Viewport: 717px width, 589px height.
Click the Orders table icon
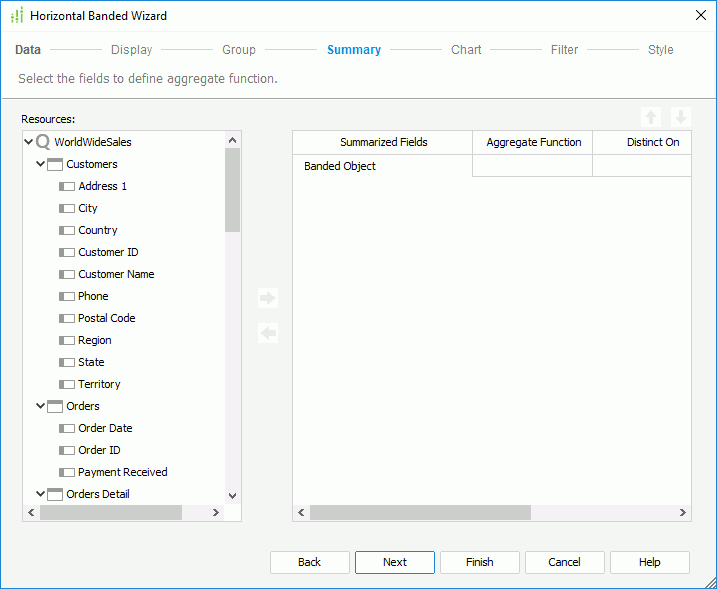point(55,406)
